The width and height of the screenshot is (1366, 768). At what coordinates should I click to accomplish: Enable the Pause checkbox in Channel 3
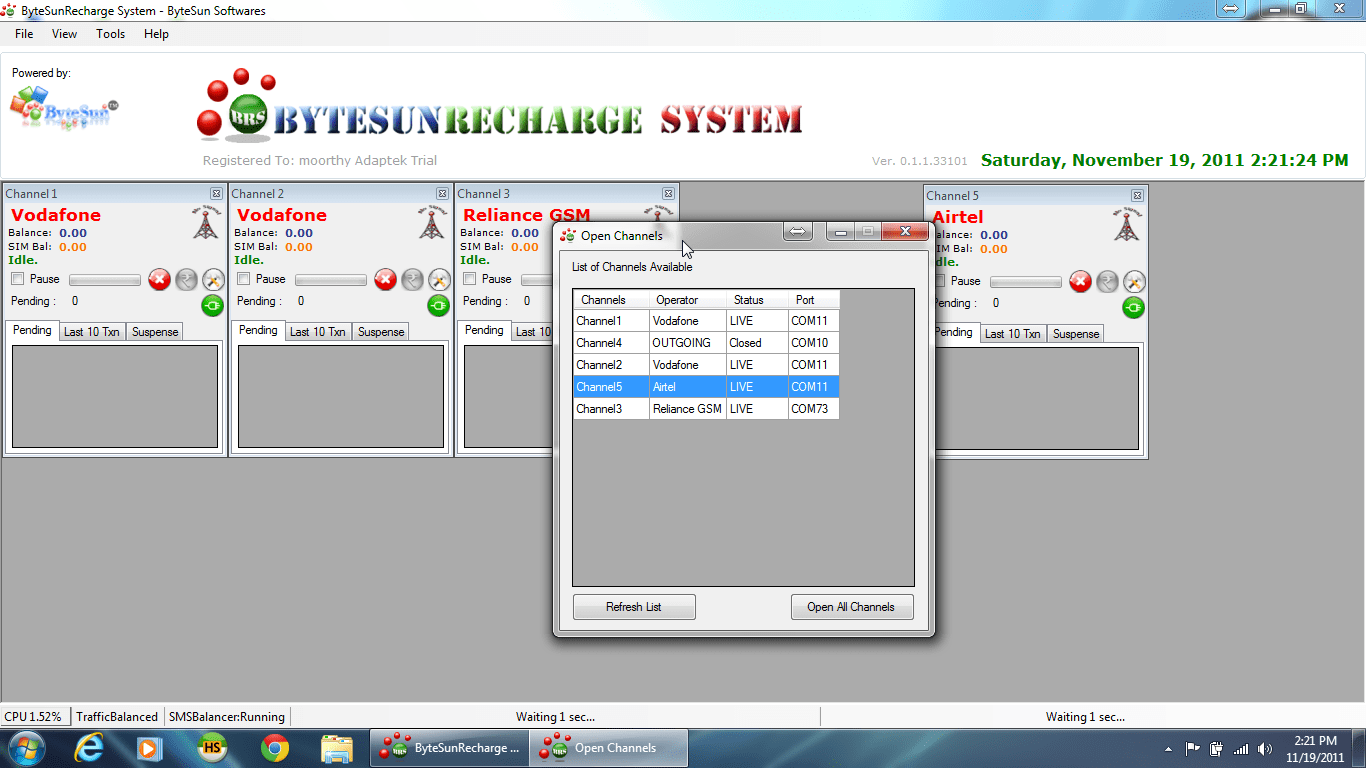point(469,279)
